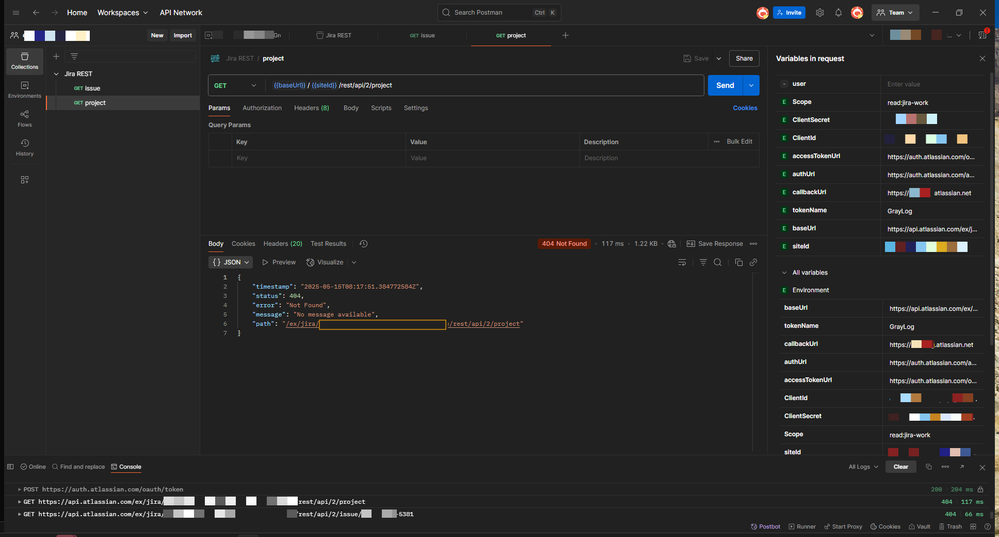The width and height of the screenshot is (999, 537).
Task: Click the Send button
Action: [x=725, y=85]
